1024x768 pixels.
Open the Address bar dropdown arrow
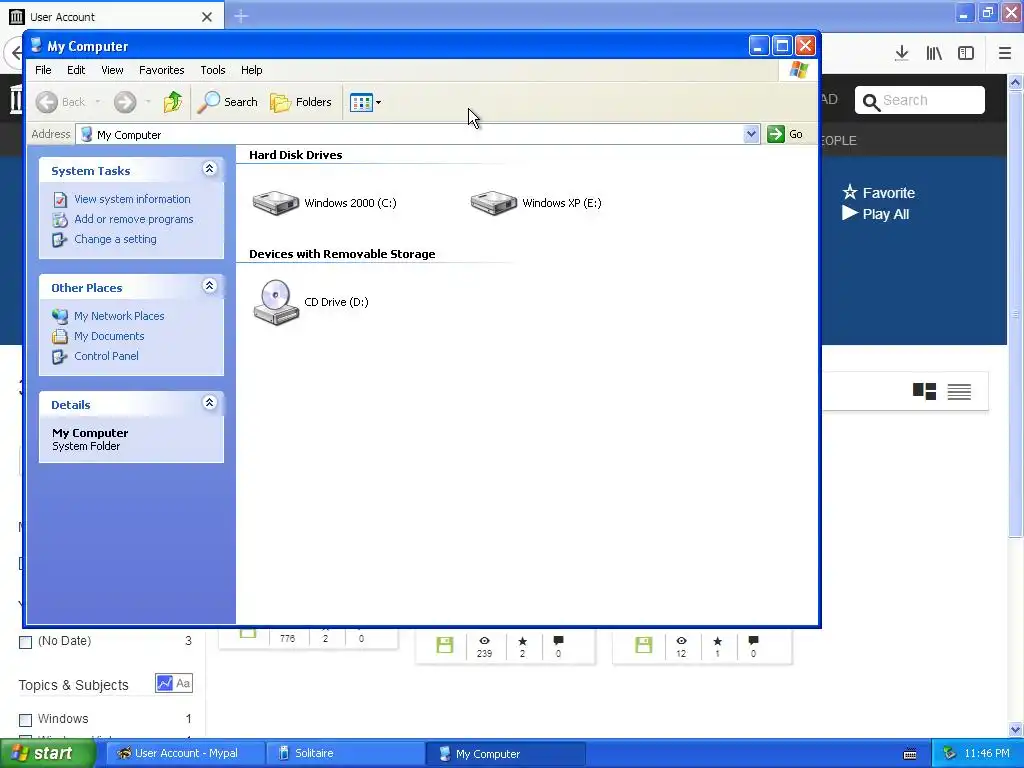[x=751, y=134]
